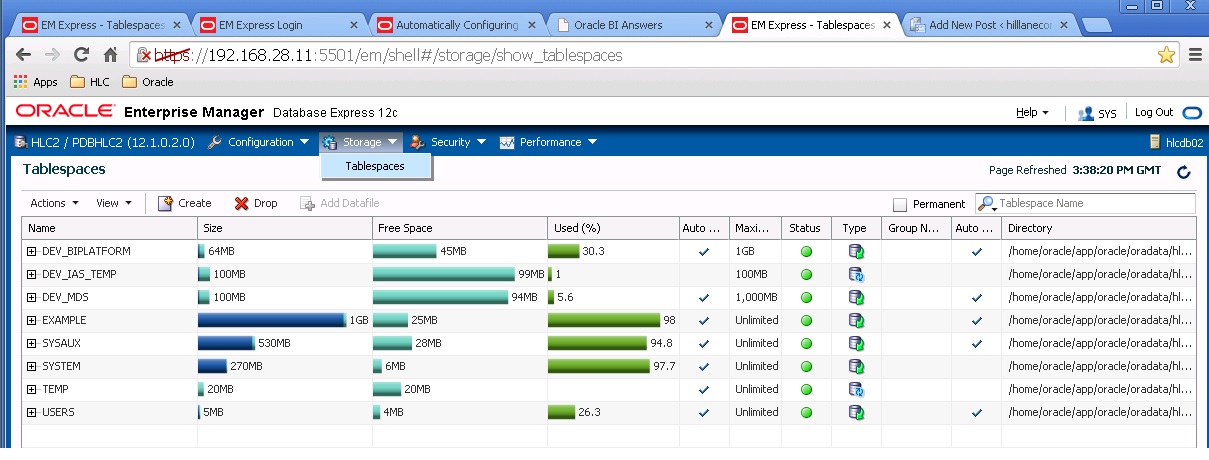Image resolution: width=1209 pixels, height=460 pixels.
Task: Click the EXAMPLE 1GB size bar
Action: (271, 320)
